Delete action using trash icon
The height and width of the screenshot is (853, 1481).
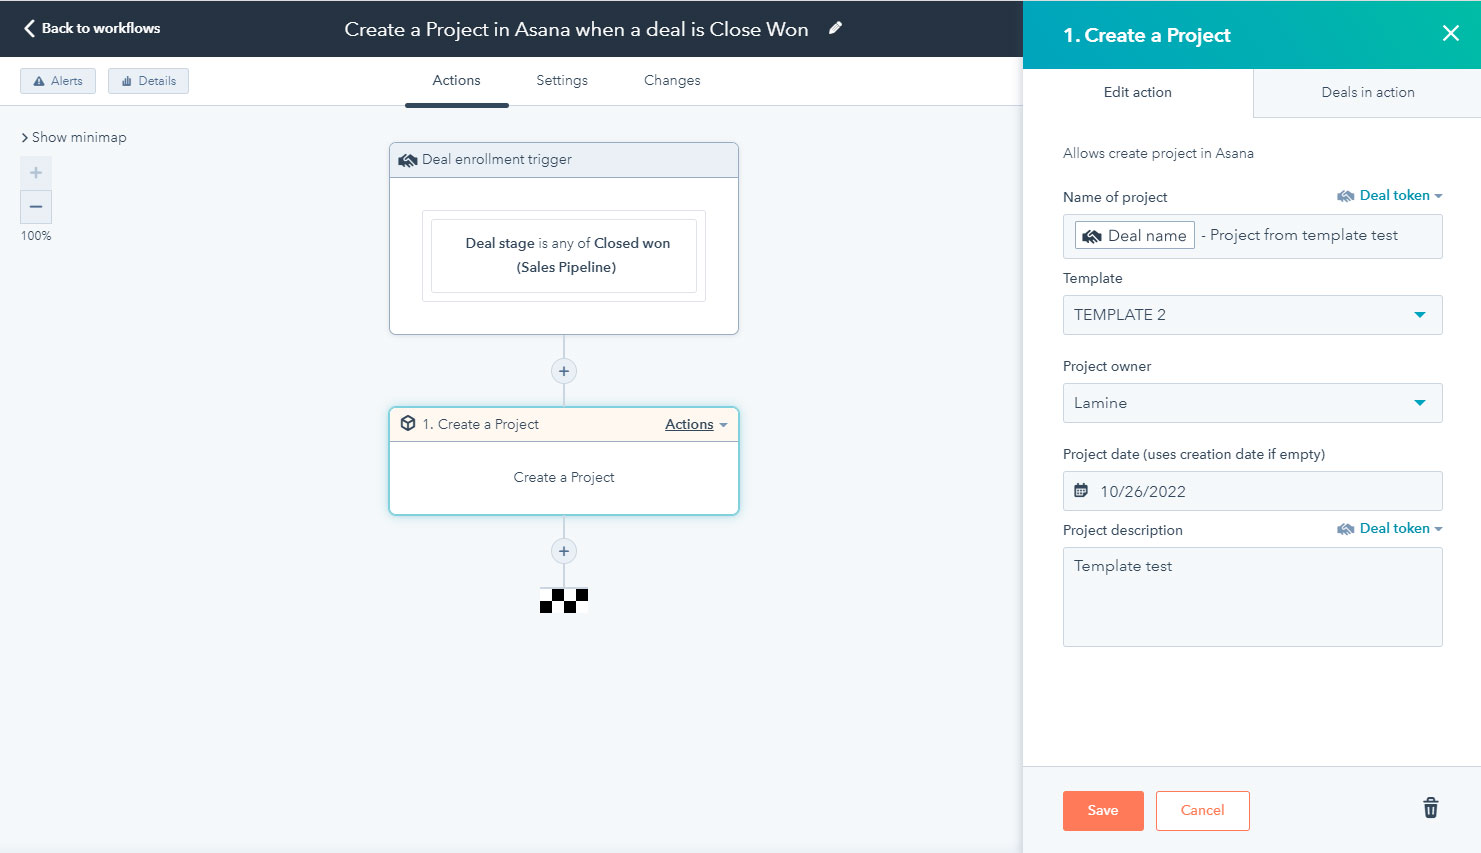pyautogui.click(x=1430, y=808)
